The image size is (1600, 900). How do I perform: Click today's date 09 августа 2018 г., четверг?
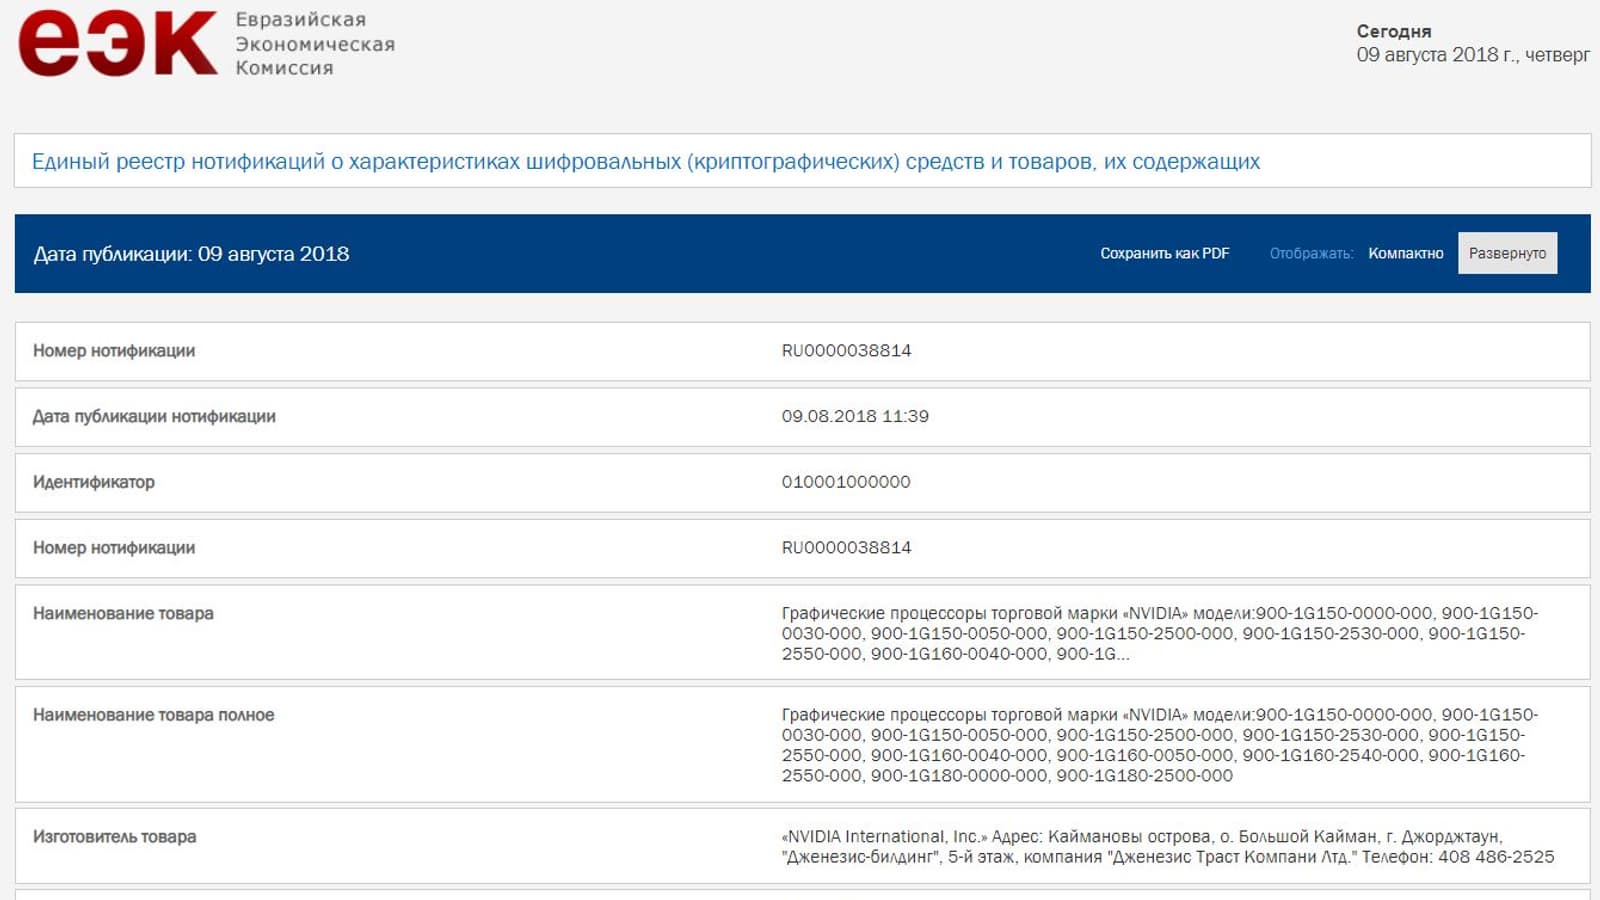pyautogui.click(x=1473, y=55)
